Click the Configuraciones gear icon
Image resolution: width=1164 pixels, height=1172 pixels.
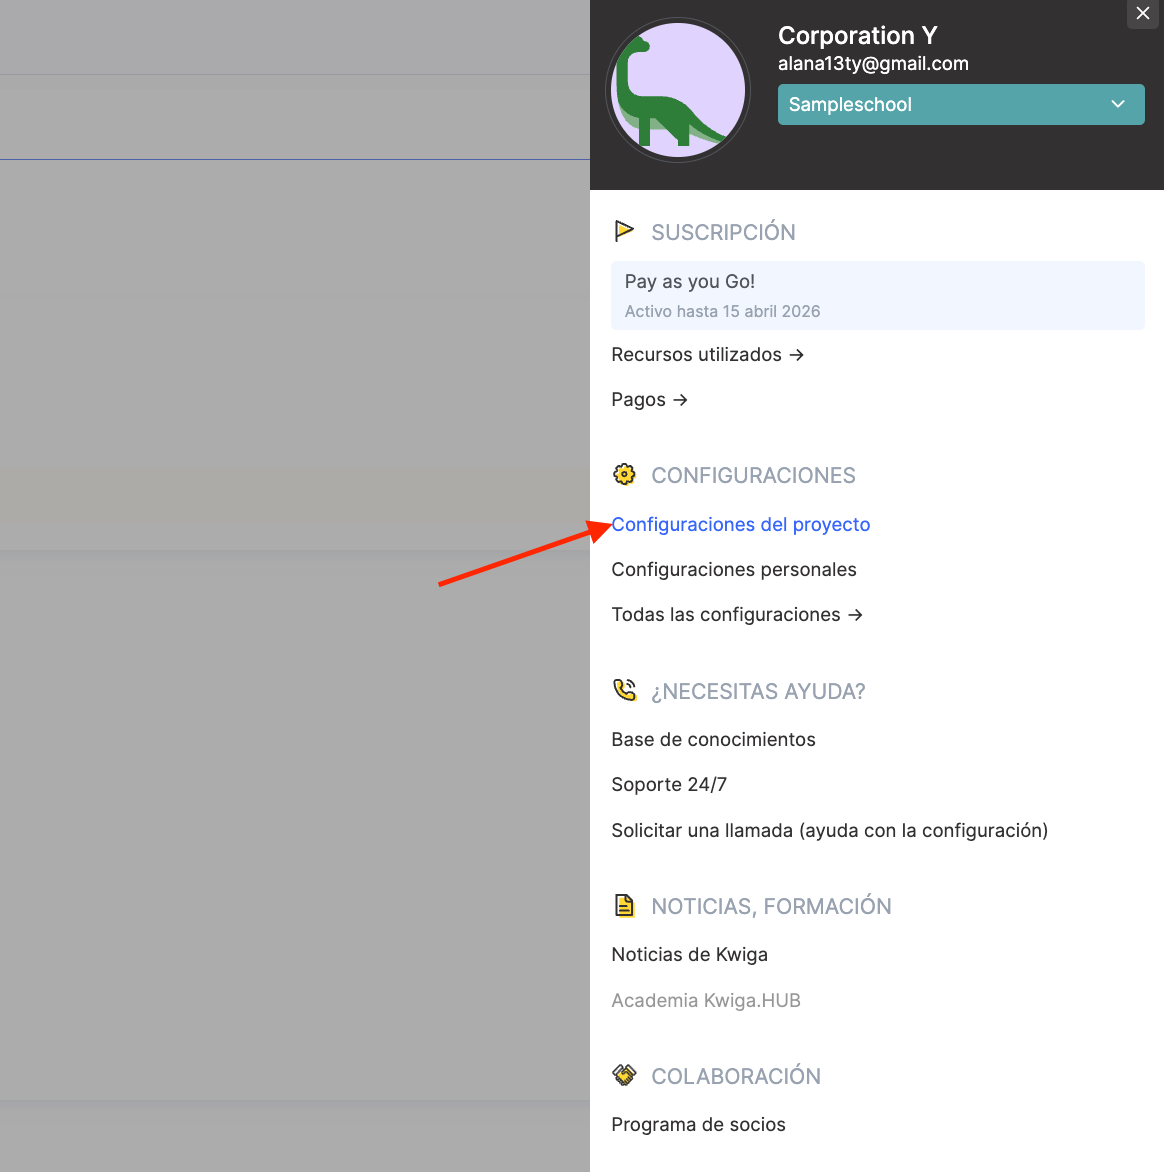pyautogui.click(x=624, y=475)
